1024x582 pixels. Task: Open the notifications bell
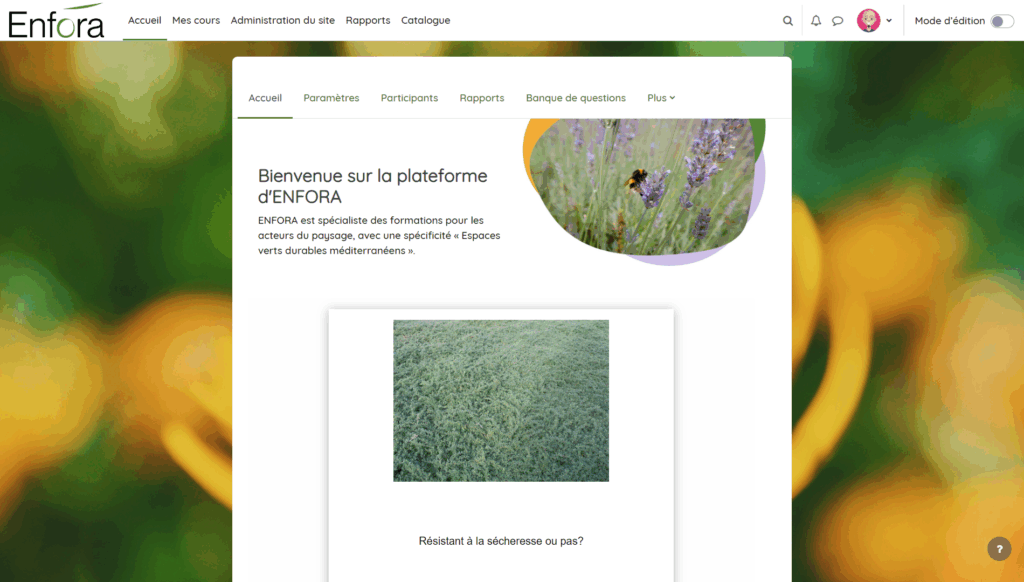click(x=816, y=21)
